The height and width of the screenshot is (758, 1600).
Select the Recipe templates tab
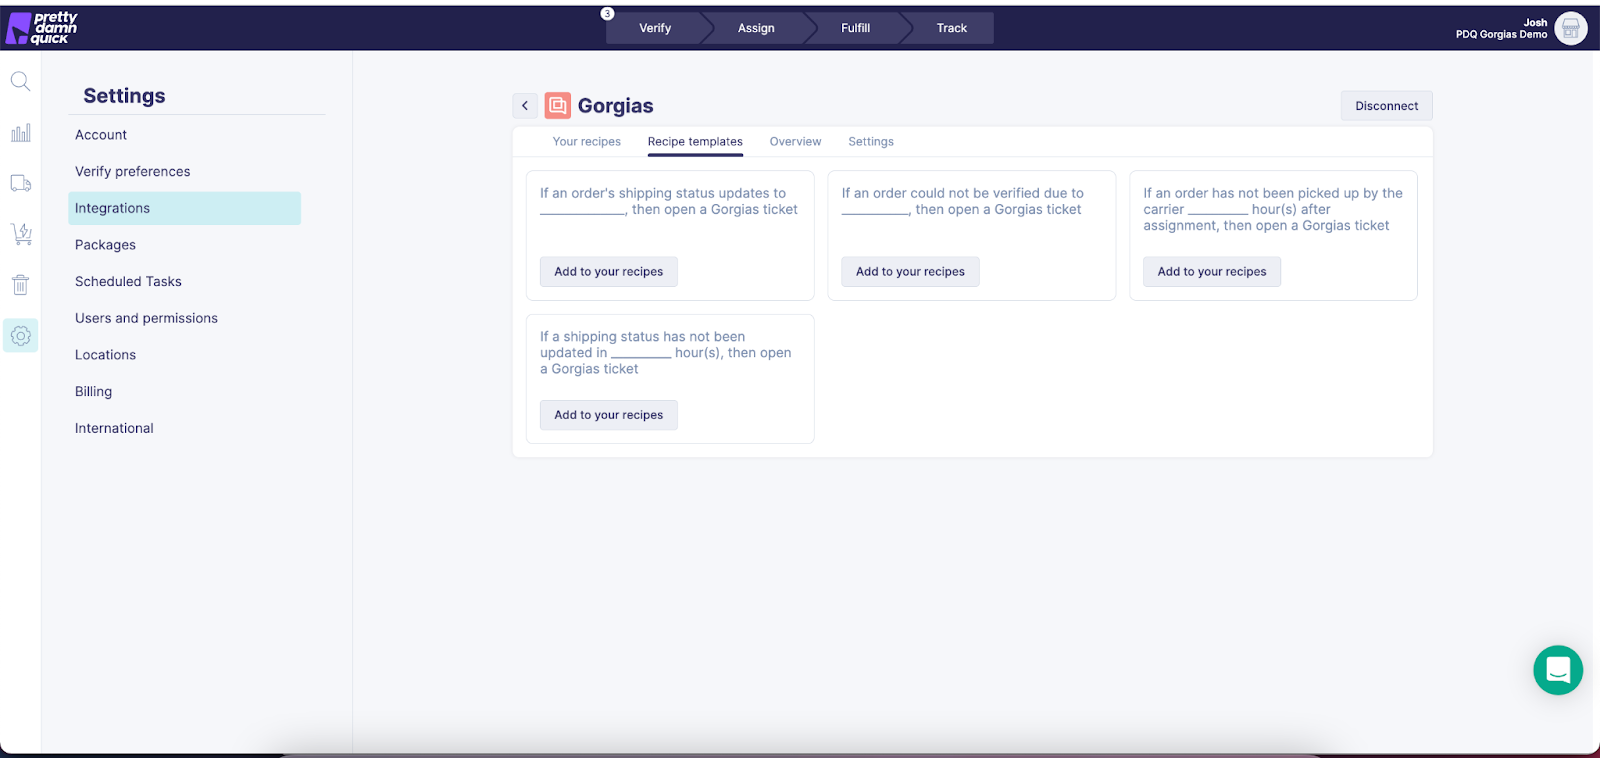click(695, 142)
